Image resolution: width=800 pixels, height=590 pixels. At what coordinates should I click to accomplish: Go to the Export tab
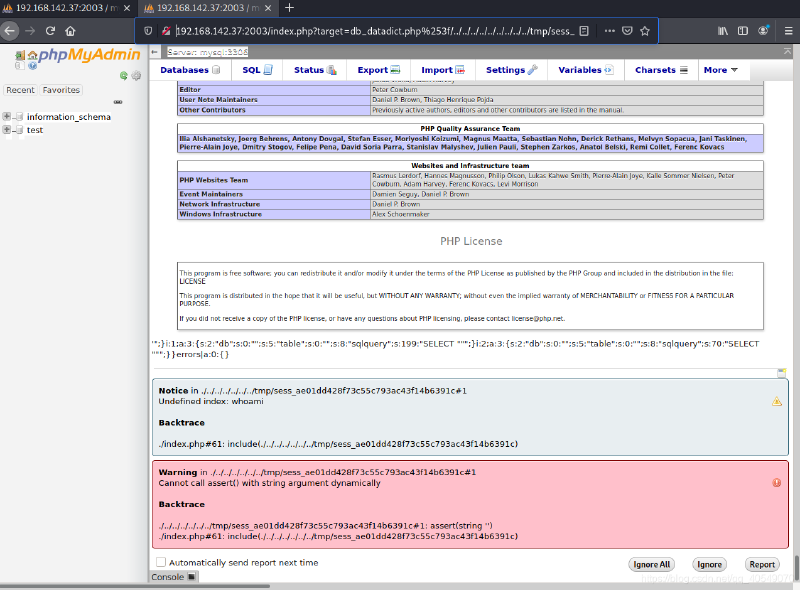point(379,70)
